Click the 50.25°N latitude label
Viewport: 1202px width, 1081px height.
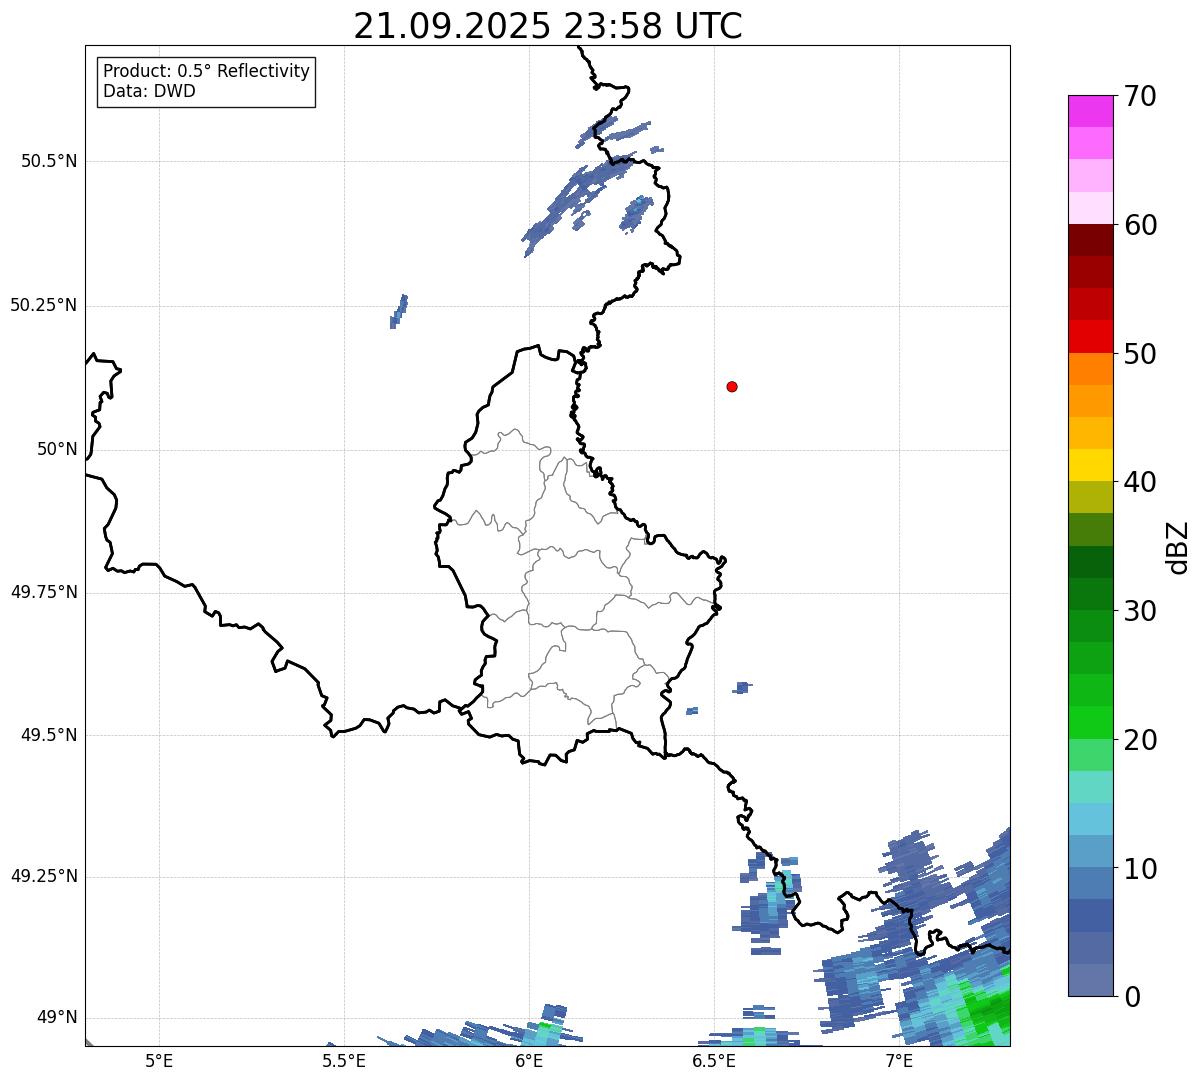44,305
